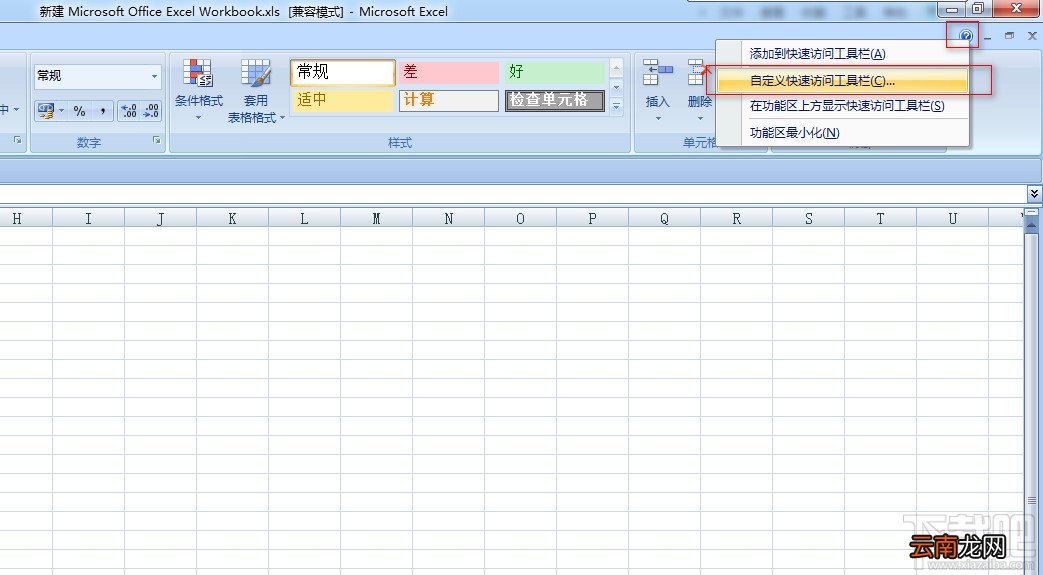Open the 常规 number format dropdown
This screenshot has height=575, width=1043.
tap(98, 76)
